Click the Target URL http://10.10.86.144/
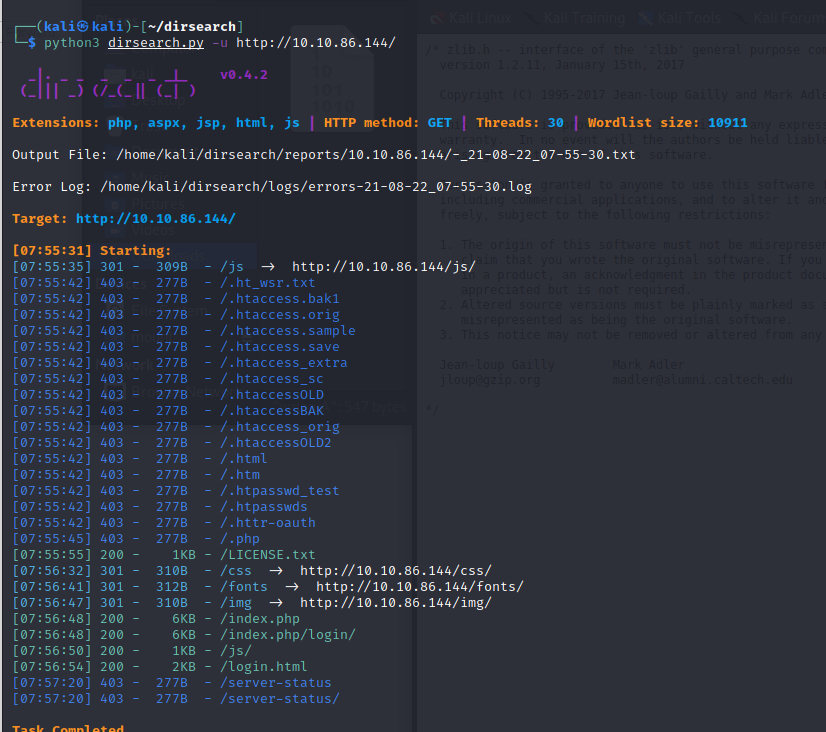Image resolution: width=826 pixels, height=732 pixels. (155, 219)
